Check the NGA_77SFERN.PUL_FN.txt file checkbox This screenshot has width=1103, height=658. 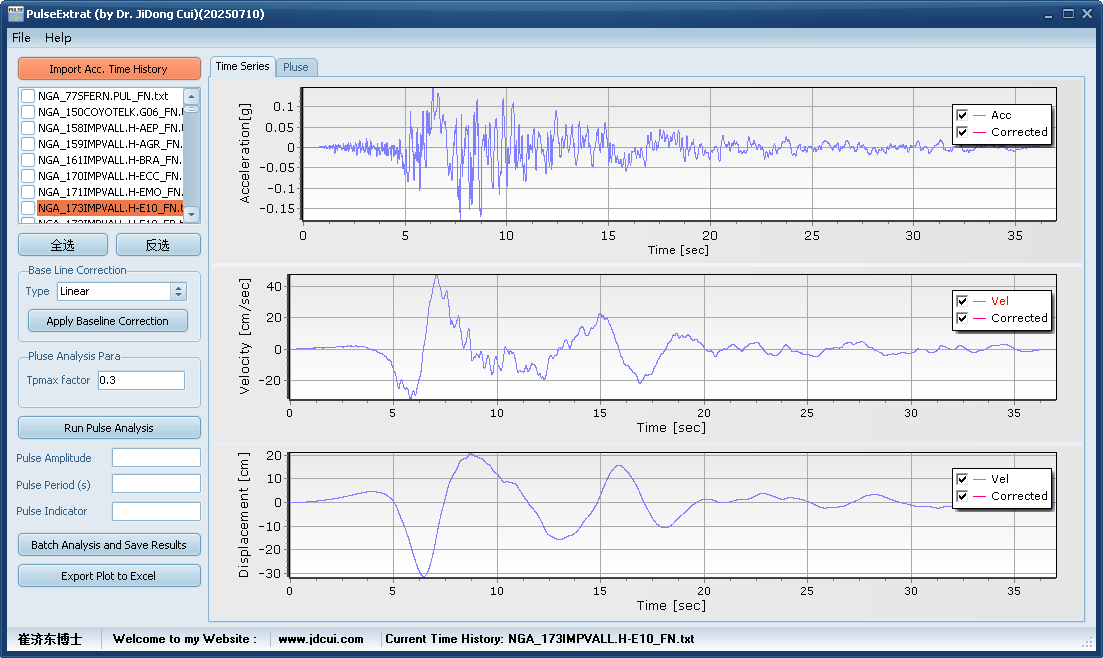click(28, 96)
